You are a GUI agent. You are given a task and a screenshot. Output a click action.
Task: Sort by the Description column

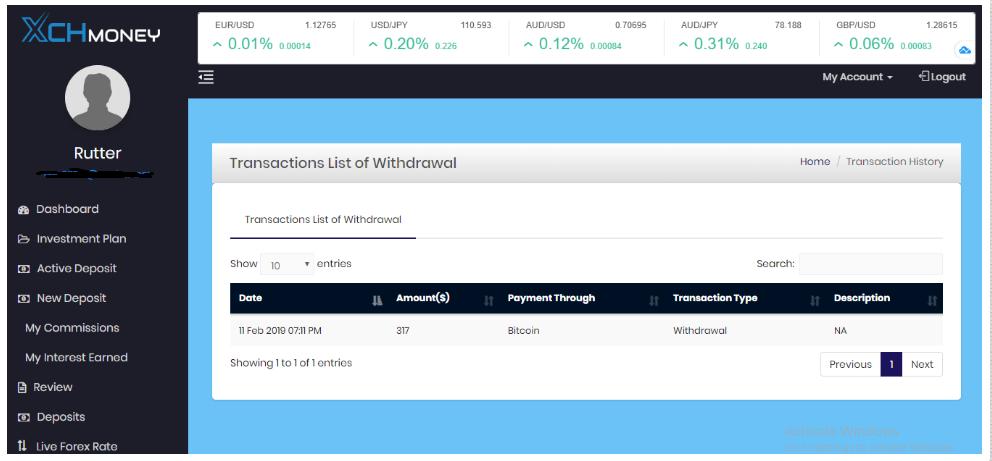[884, 298]
